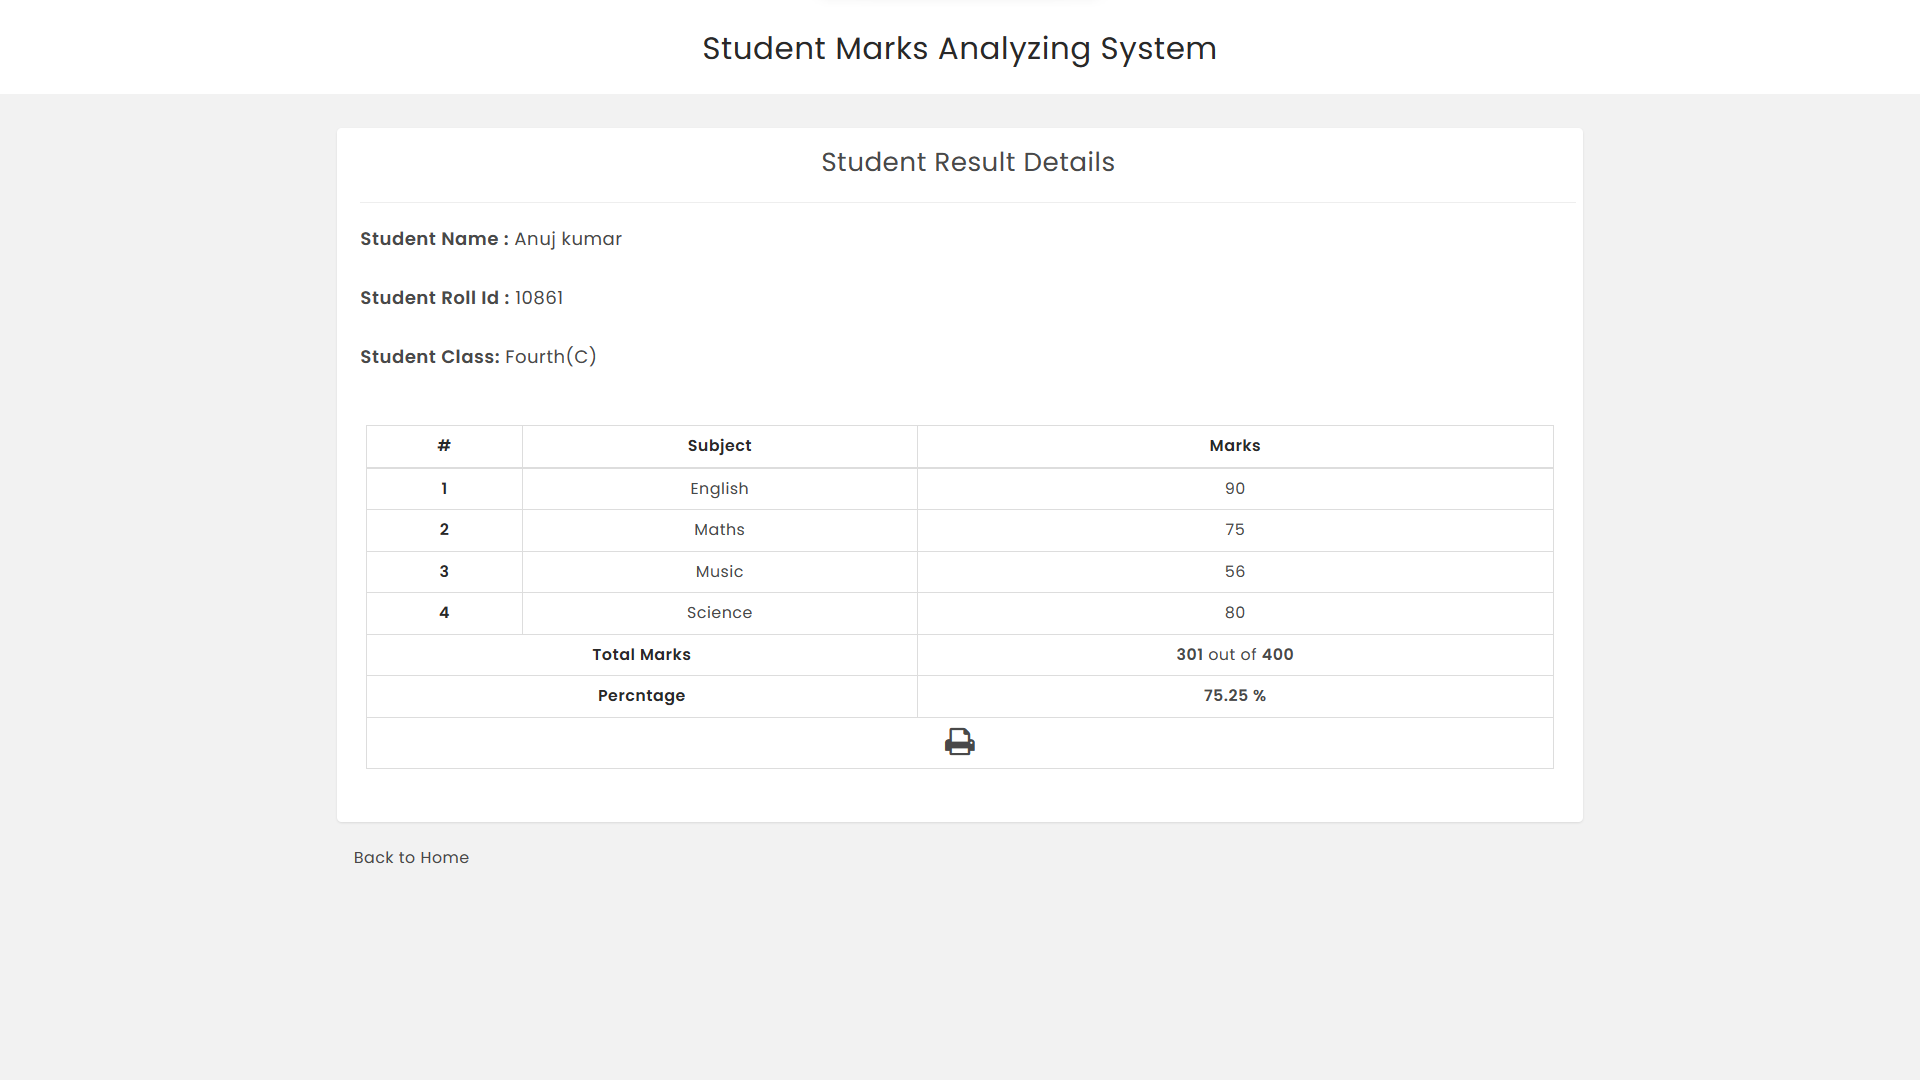Select the Music marks value 56
The height and width of the screenshot is (1080, 1920).
tap(1234, 571)
